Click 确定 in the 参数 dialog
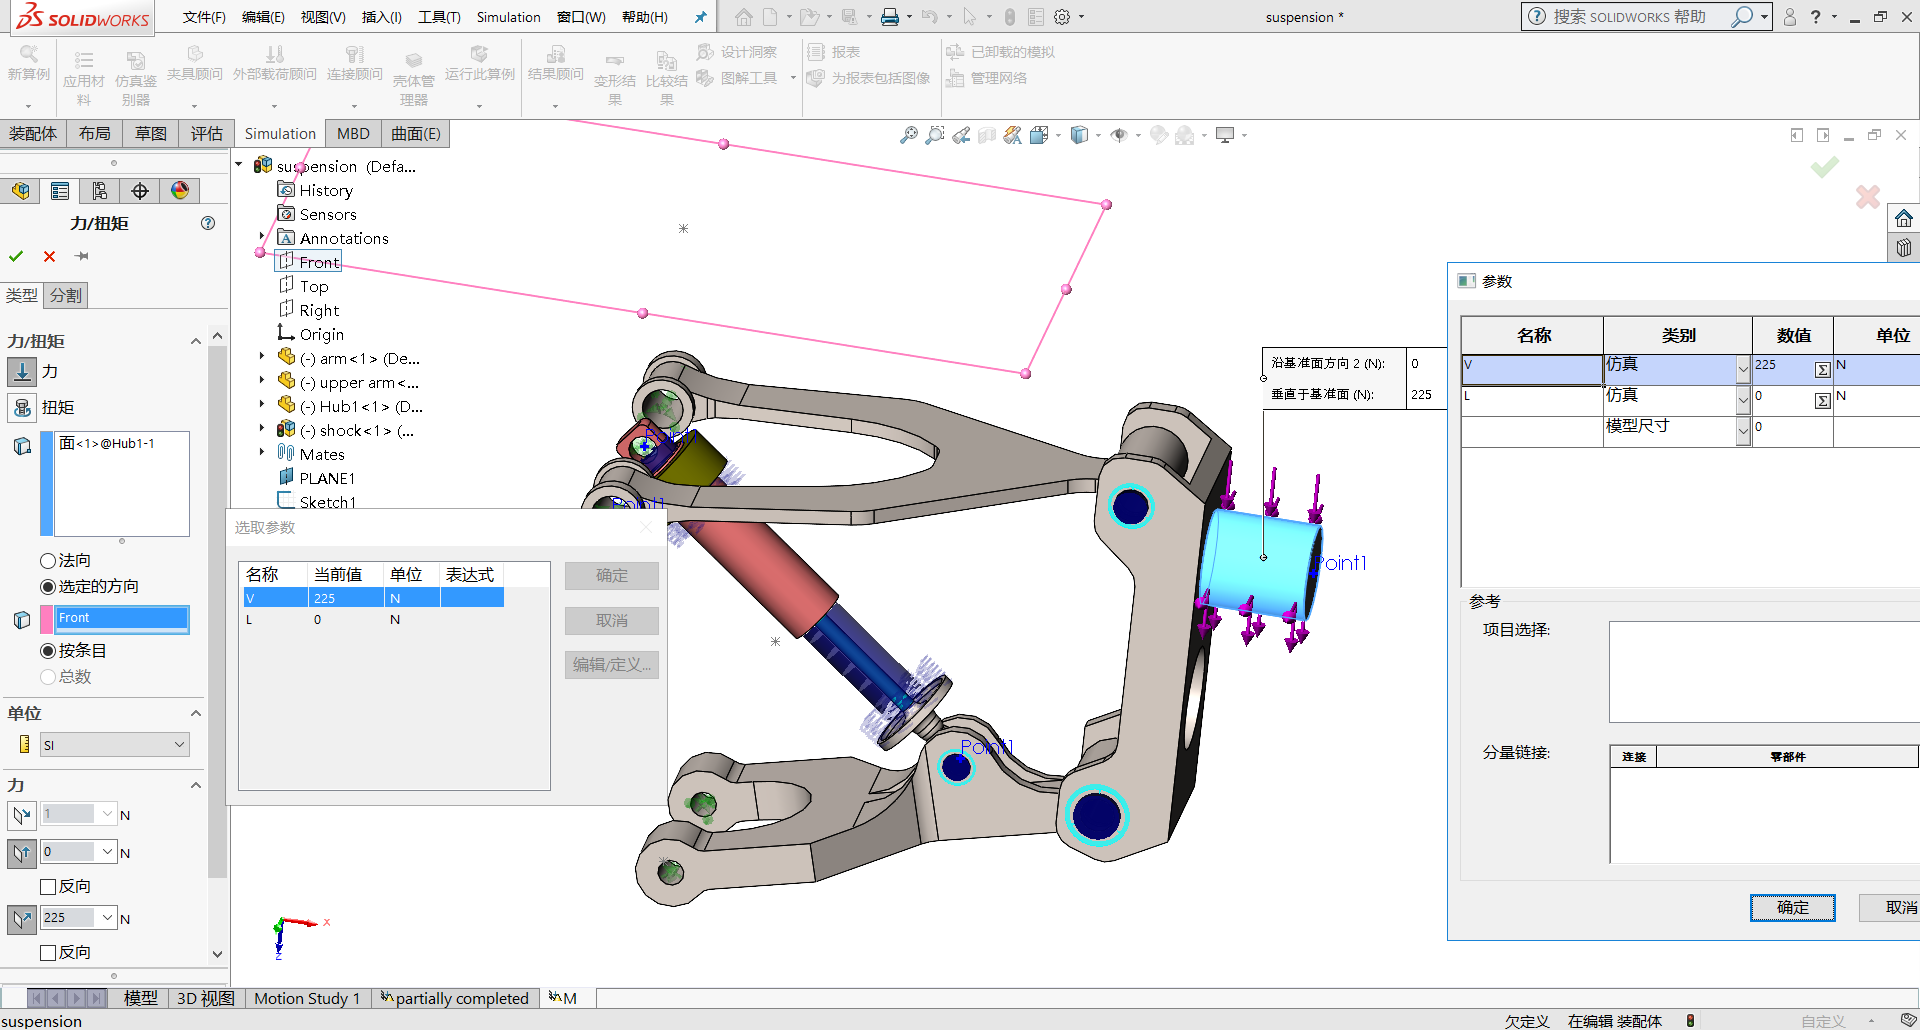Screen dimensions: 1920x1030 tap(1792, 907)
